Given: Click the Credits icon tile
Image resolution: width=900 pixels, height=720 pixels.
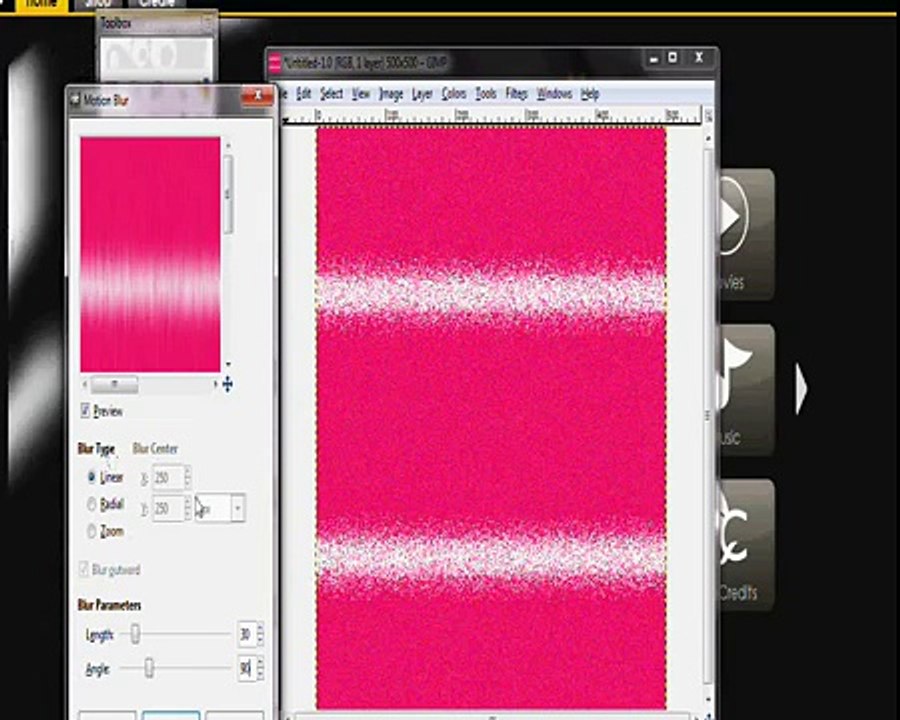Looking at the screenshot, I should 746,544.
